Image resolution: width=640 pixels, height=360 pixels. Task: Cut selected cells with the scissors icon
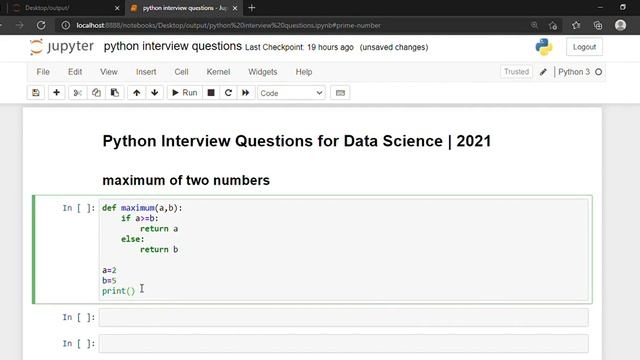pyautogui.click(x=78, y=93)
